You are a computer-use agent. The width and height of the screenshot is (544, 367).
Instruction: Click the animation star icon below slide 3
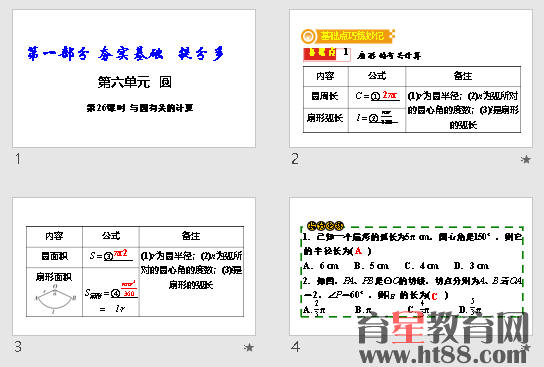249,347
